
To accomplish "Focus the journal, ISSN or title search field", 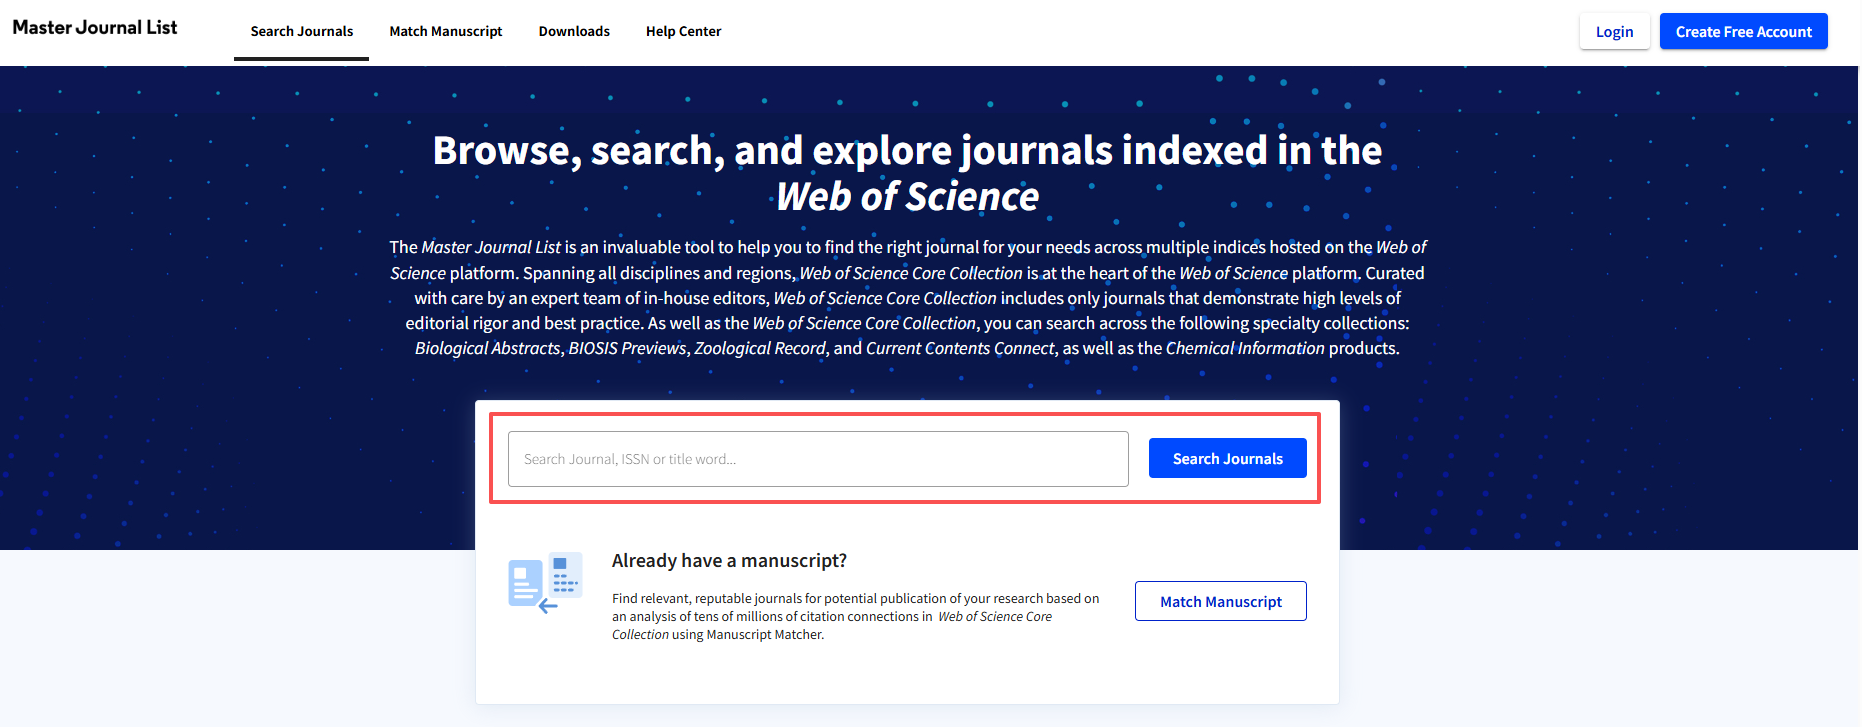I will point(817,459).
